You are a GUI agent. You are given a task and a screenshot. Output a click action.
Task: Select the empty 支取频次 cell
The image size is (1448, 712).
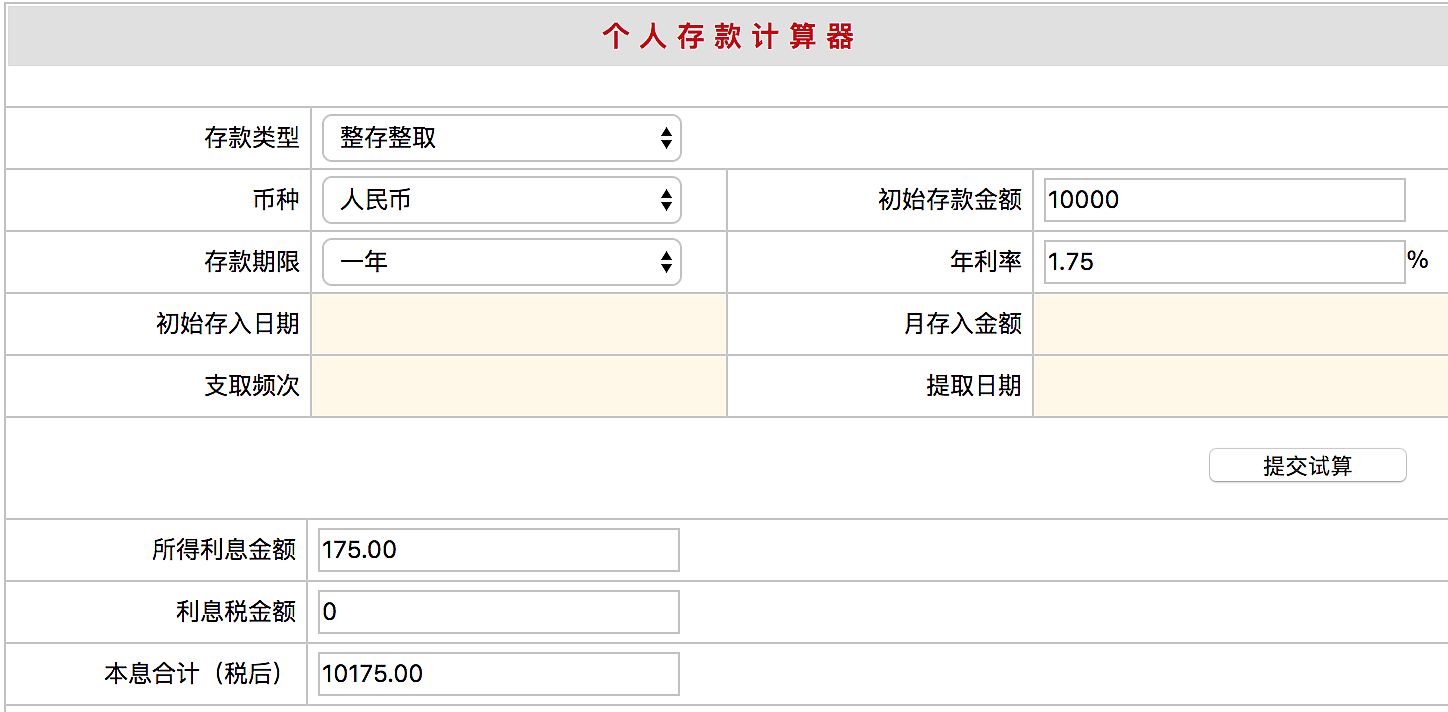coord(519,386)
